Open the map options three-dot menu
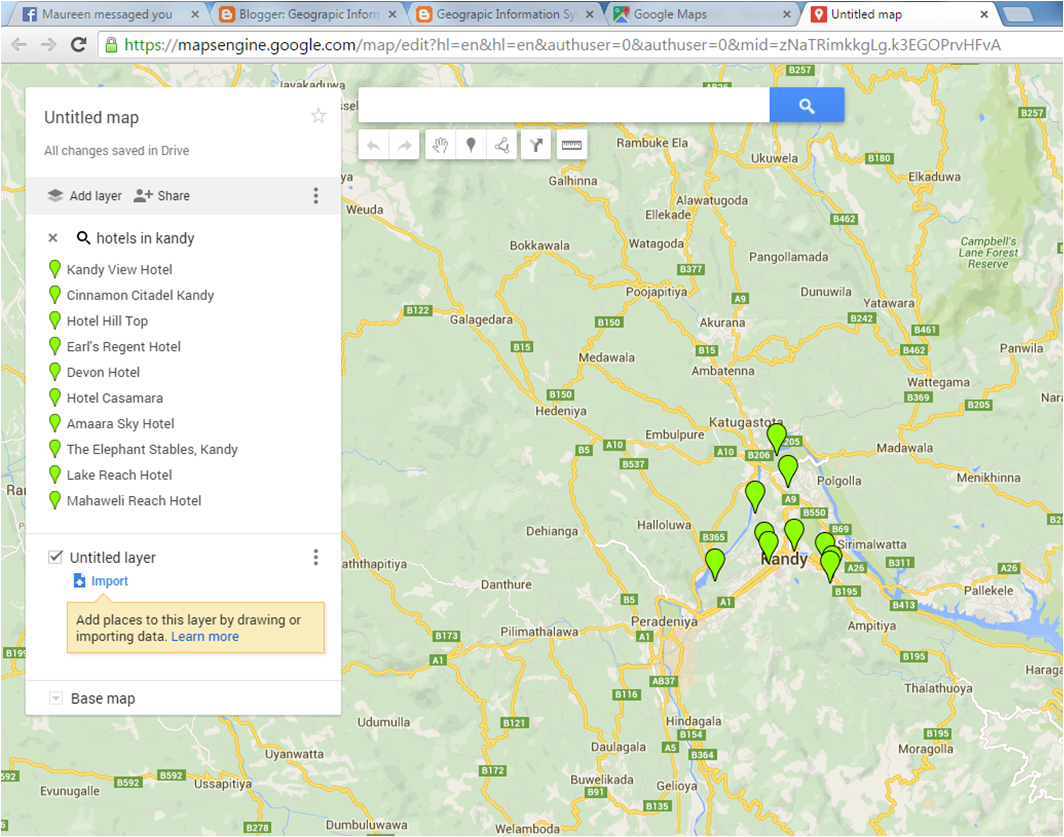The height and width of the screenshot is (837, 1064). (316, 196)
